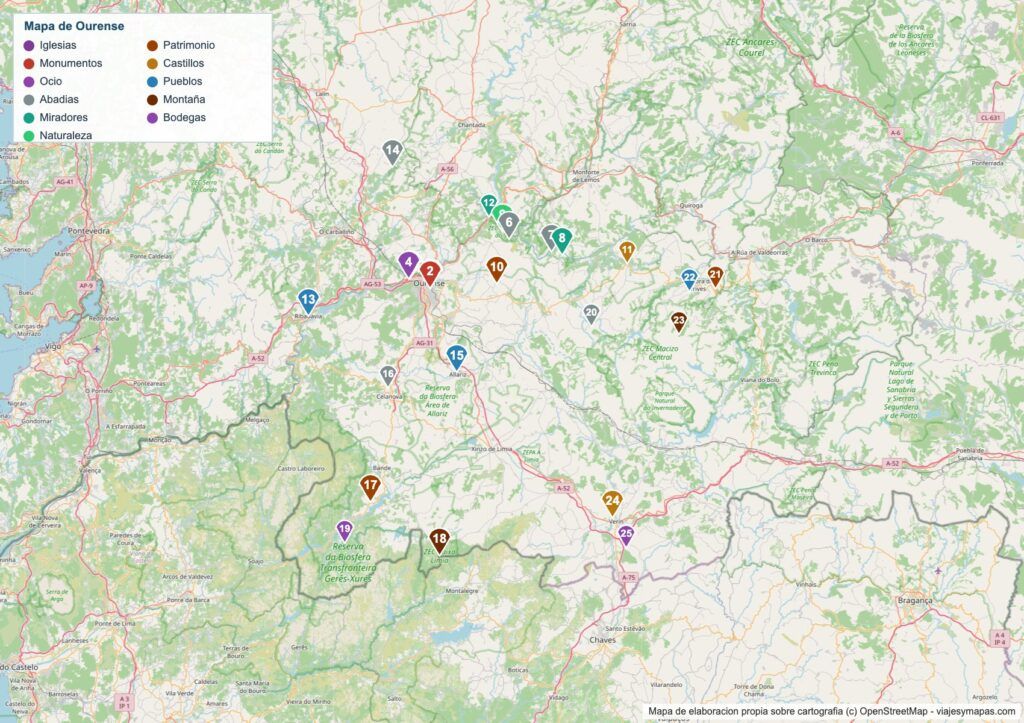Select the 'Abadias' legend label

pyautogui.click(x=59, y=99)
